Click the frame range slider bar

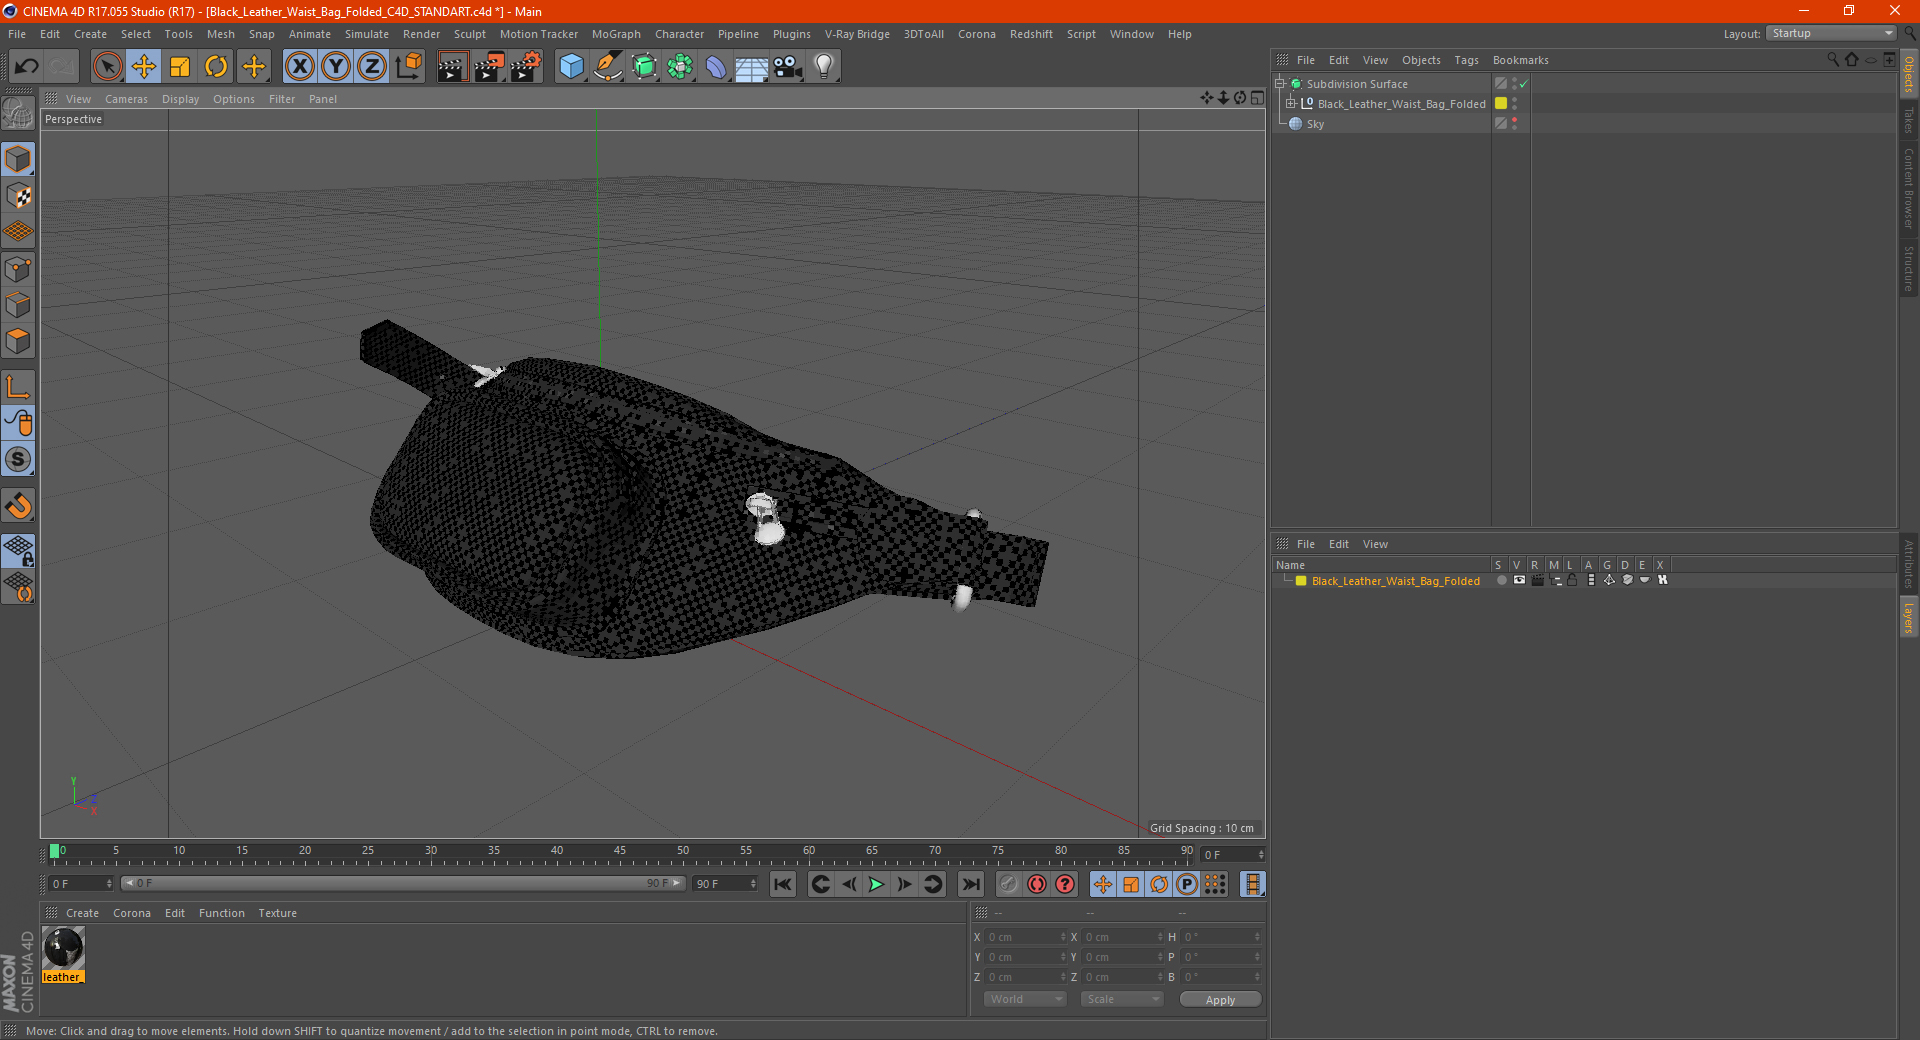click(402, 884)
